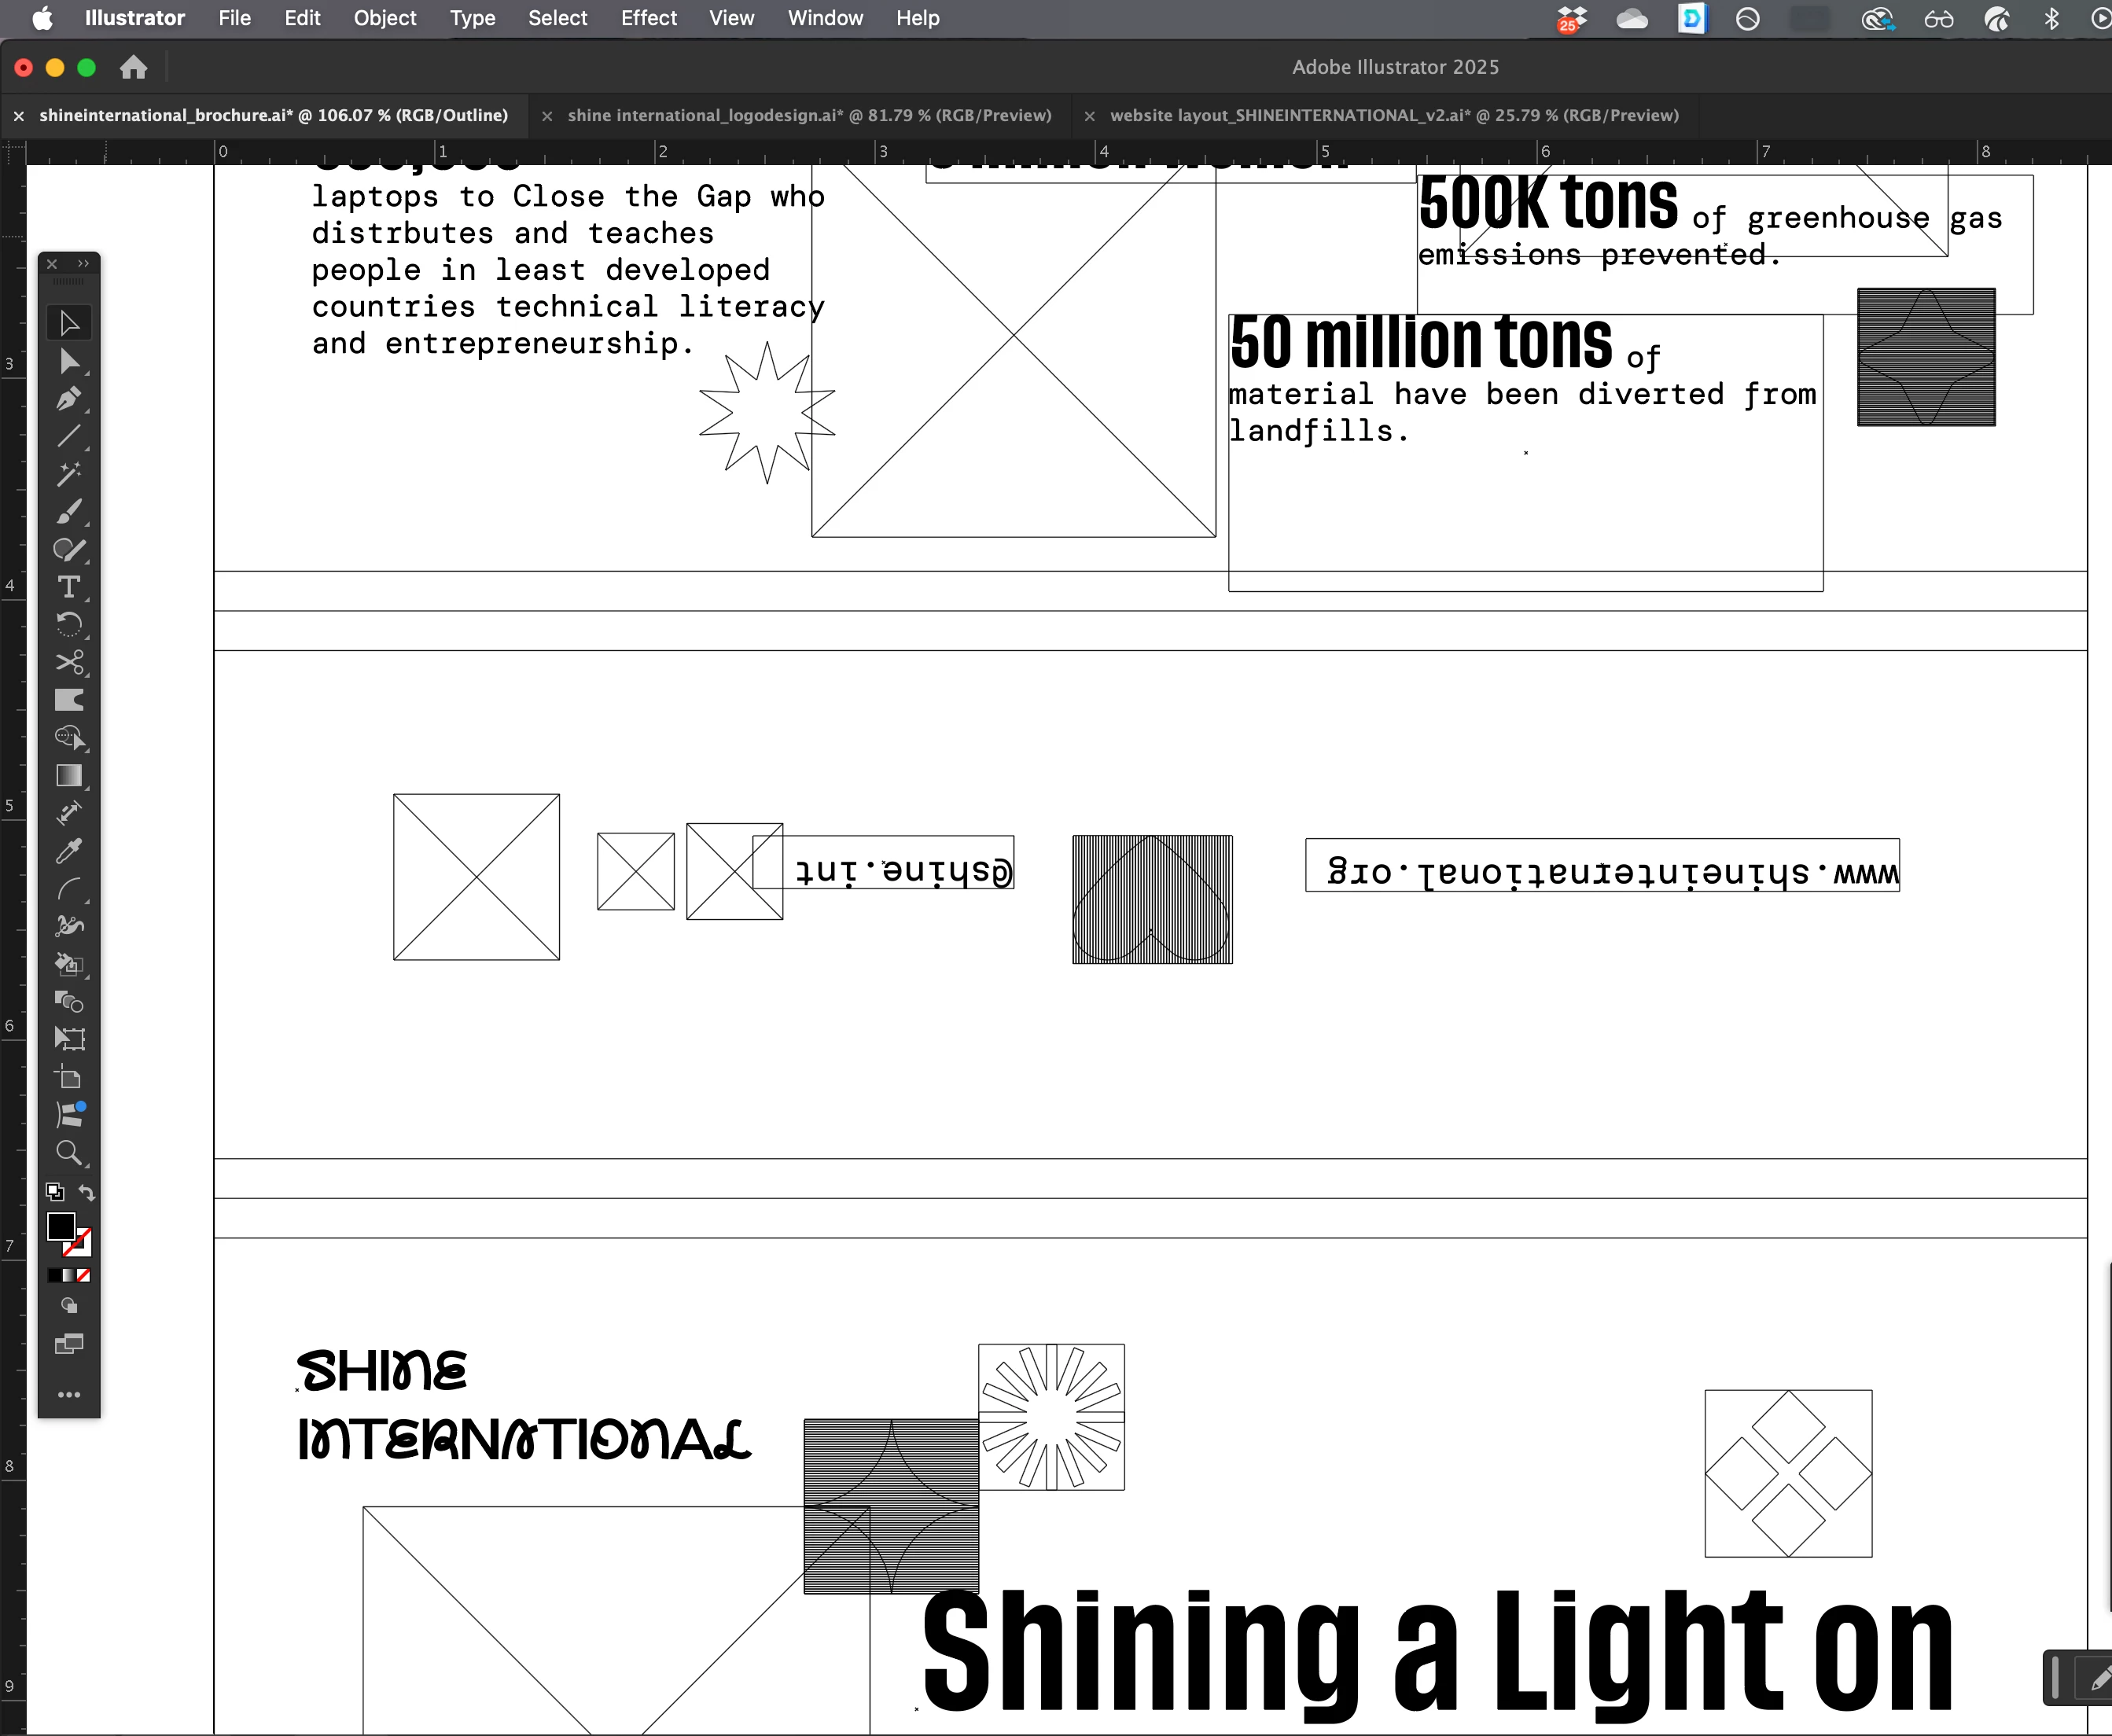The width and height of the screenshot is (2112, 1736).
Task: Select the Gradient tool
Action: point(68,775)
